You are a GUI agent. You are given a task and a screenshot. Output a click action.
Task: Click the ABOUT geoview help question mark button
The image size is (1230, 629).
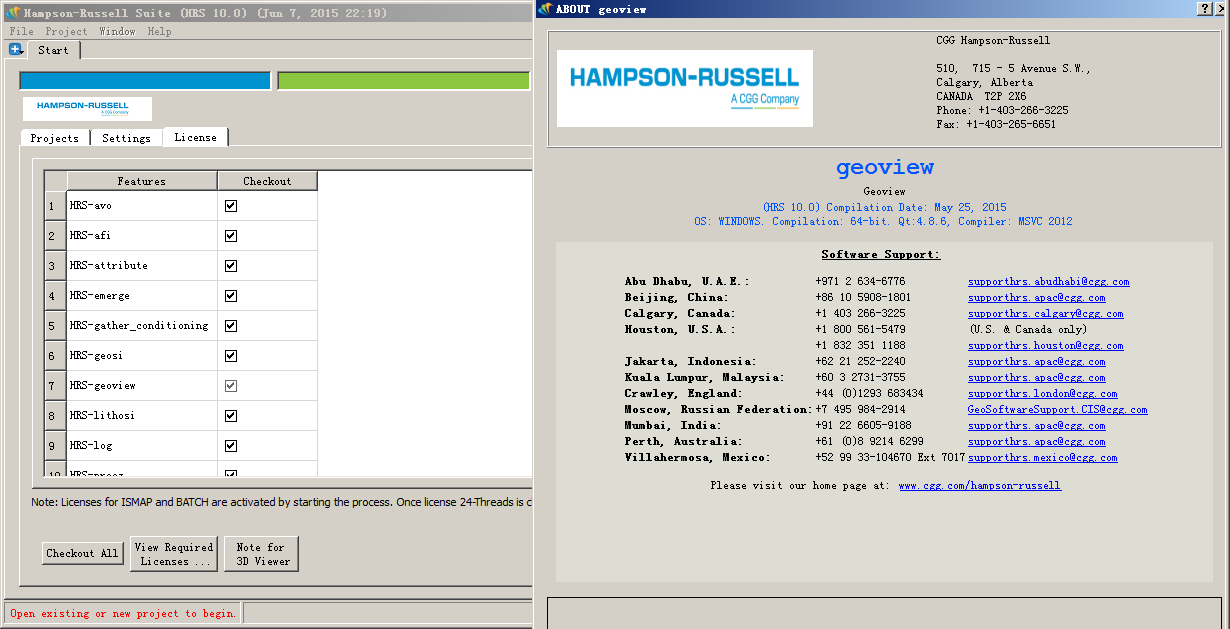[x=1204, y=8]
